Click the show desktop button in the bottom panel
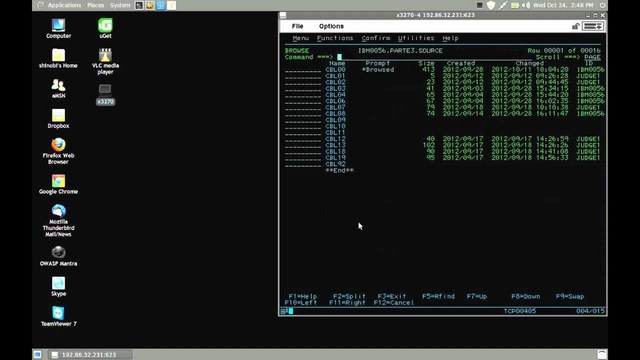 (38, 355)
